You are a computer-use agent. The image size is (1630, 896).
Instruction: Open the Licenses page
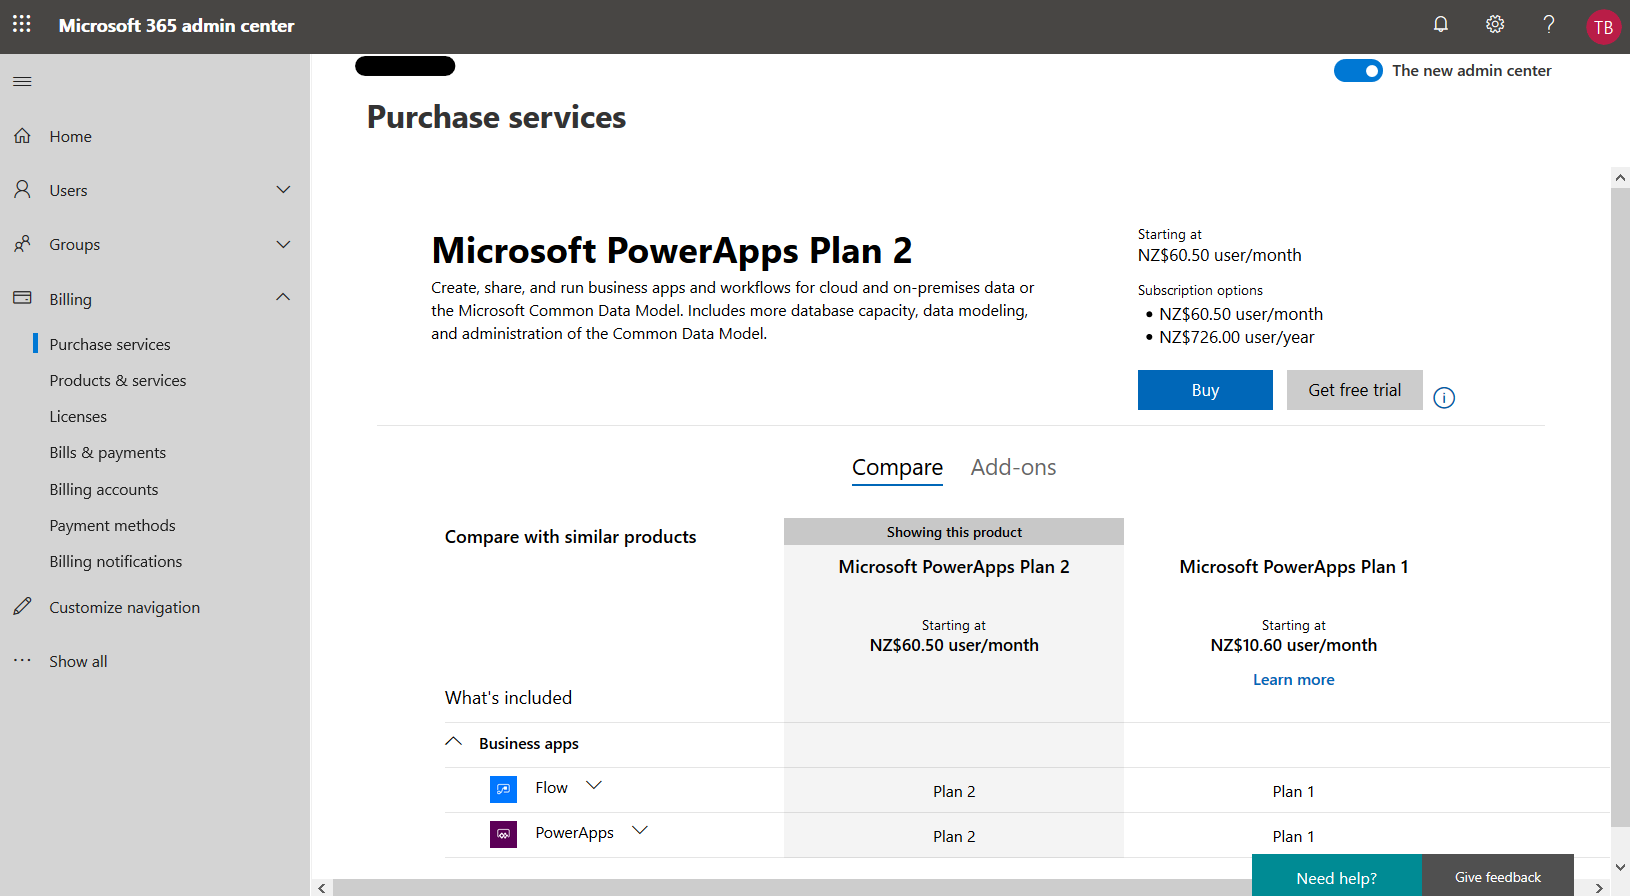pyautogui.click(x=78, y=416)
